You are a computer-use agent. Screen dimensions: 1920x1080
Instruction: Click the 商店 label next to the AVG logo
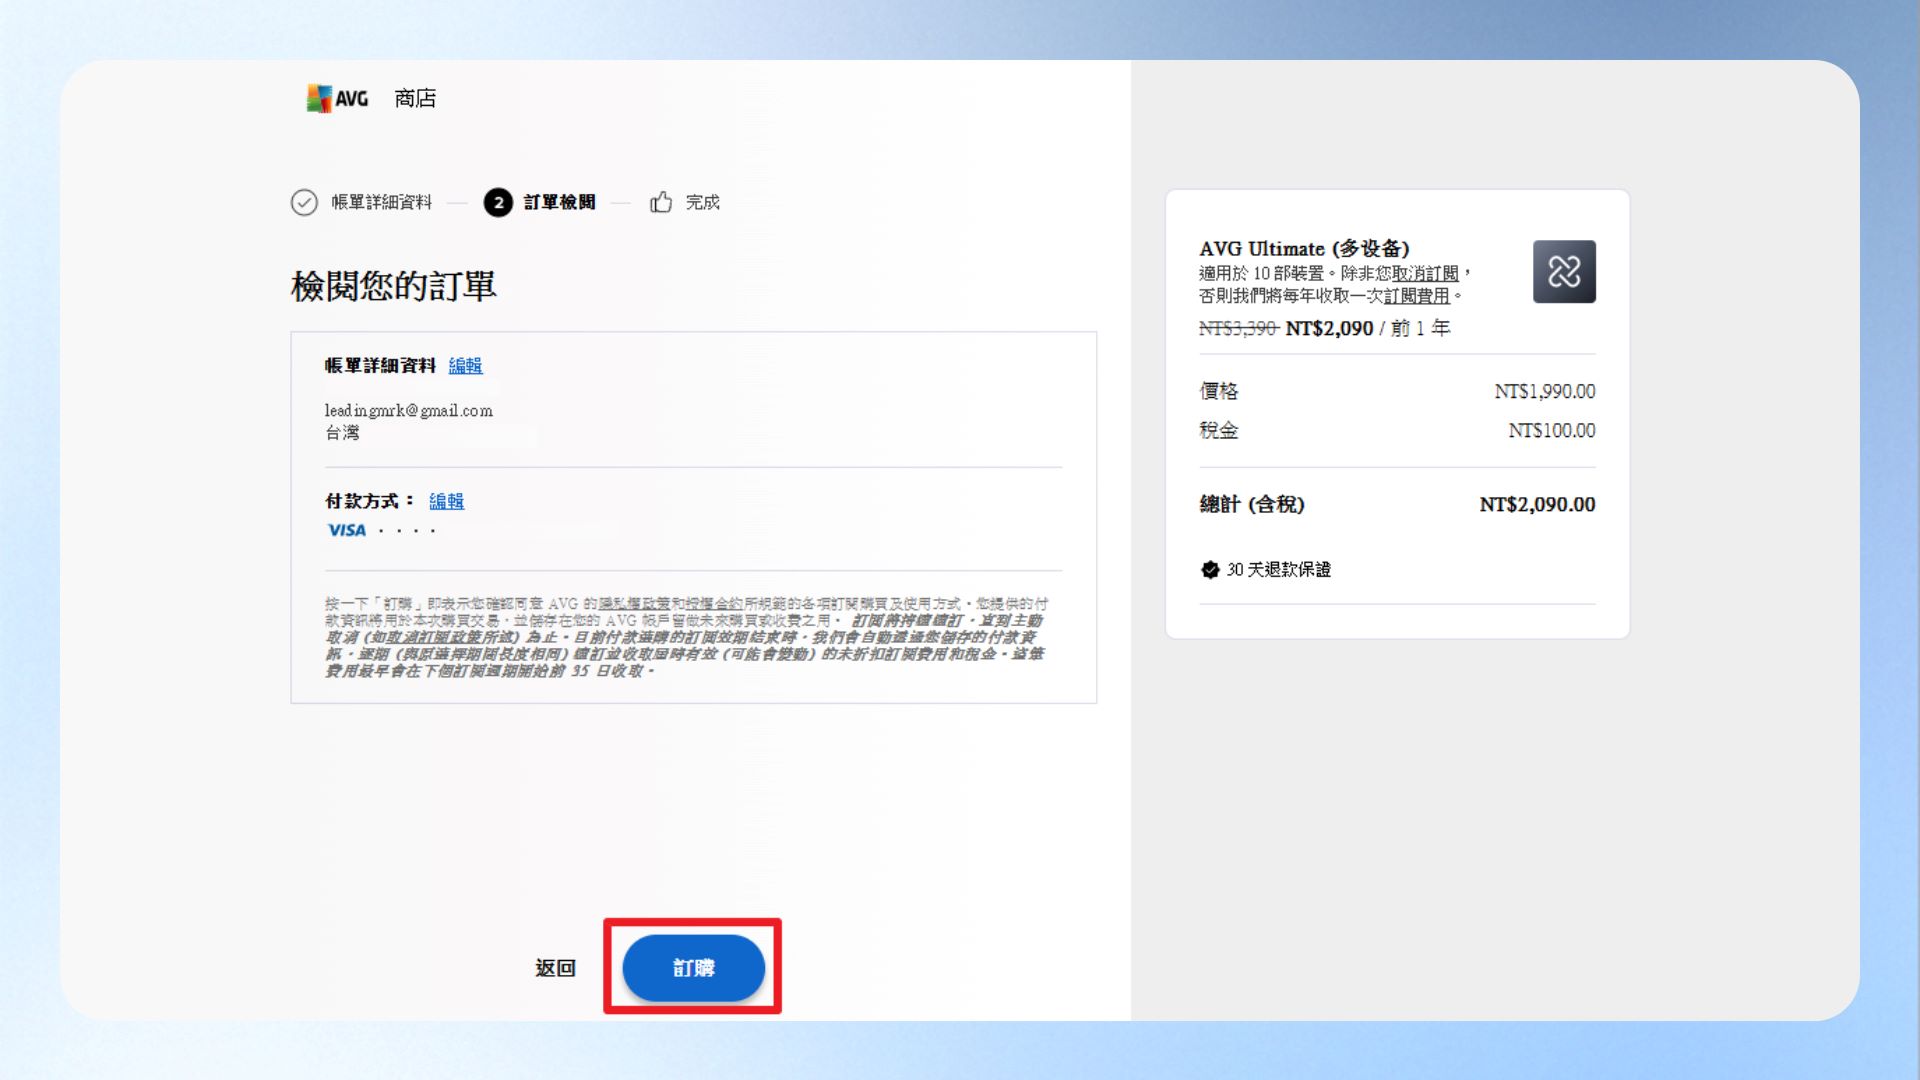click(x=415, y=98)
